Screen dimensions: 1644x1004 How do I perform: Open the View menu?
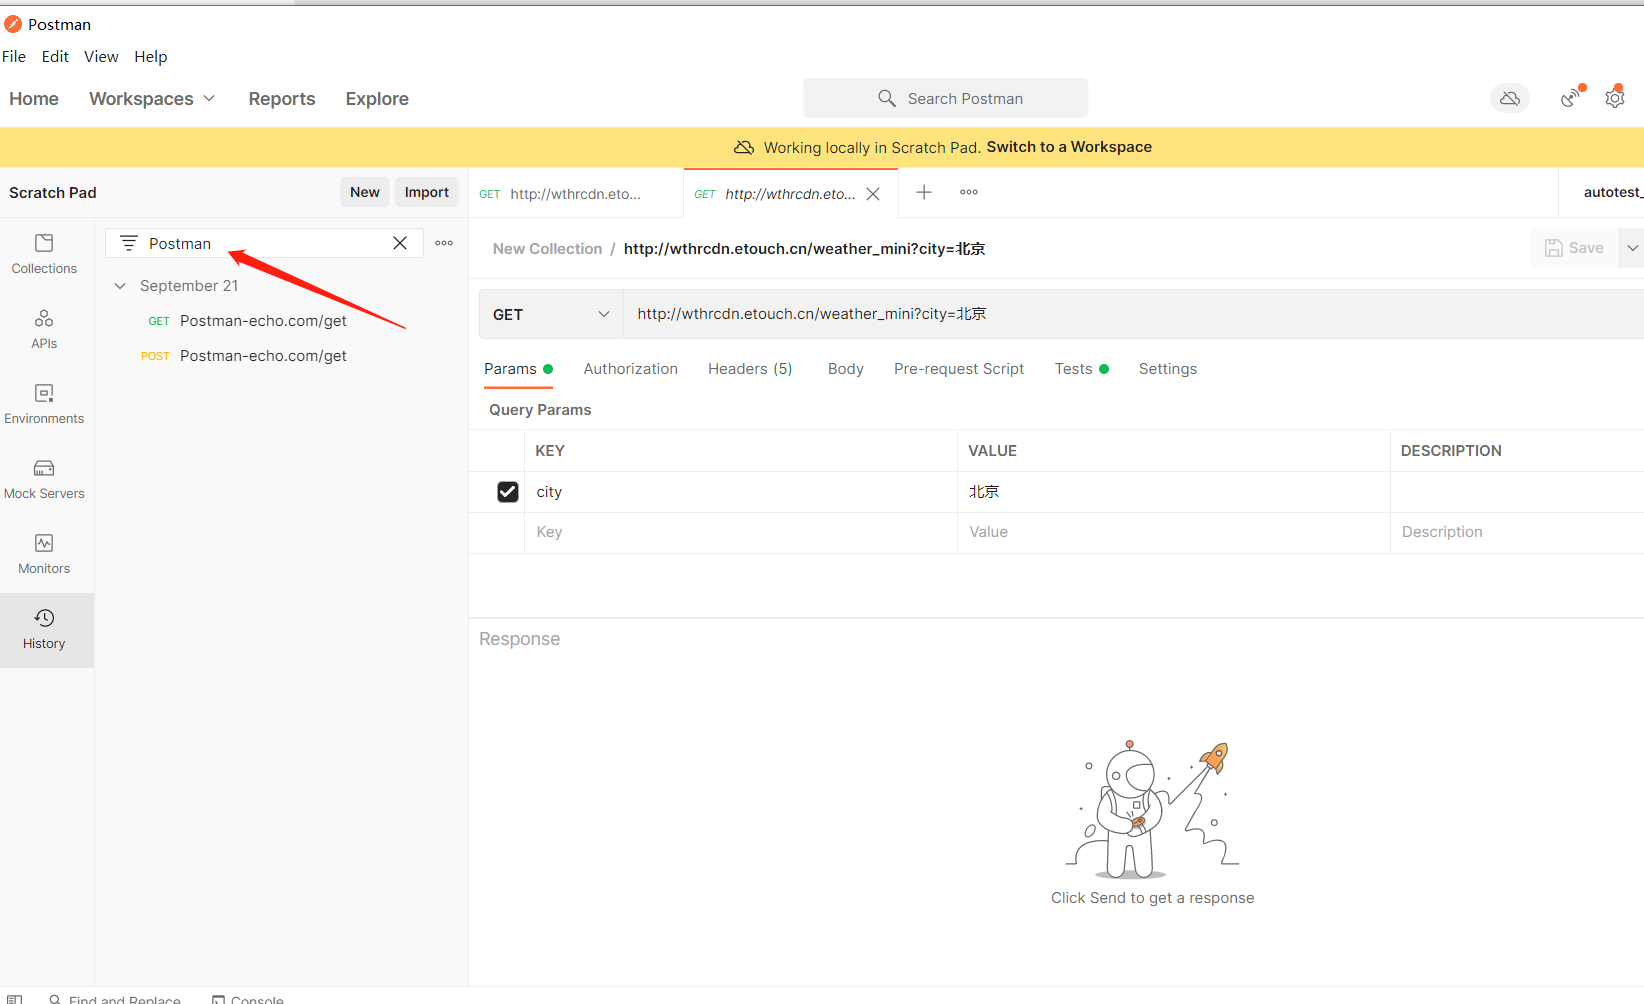point(101,56)
